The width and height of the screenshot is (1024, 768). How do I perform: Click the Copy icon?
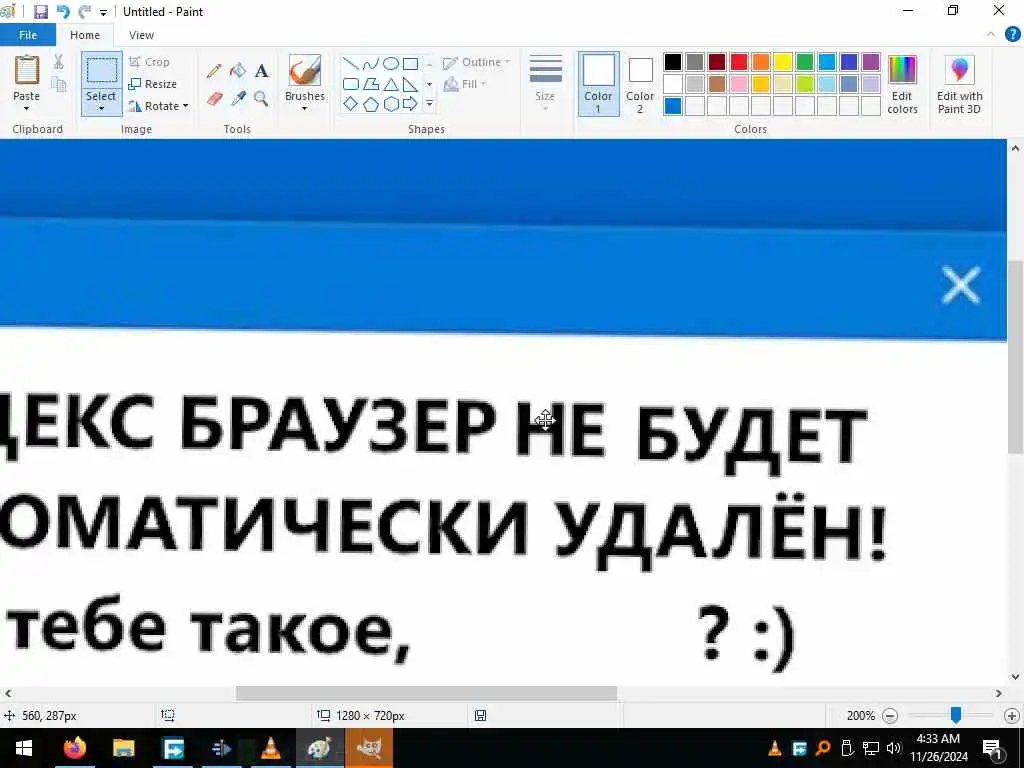pos(58,84)
